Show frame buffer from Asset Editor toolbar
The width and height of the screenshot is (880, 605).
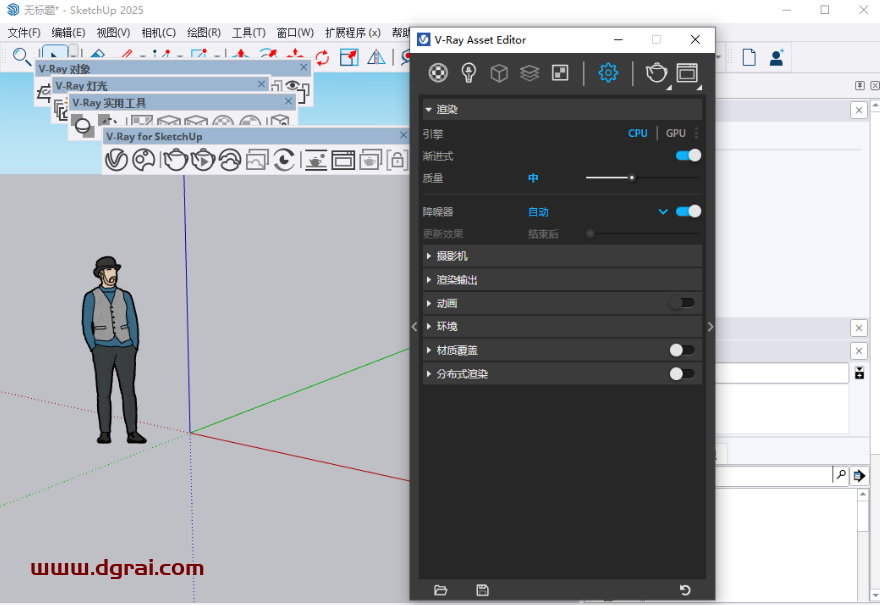(x=687, y=73)
